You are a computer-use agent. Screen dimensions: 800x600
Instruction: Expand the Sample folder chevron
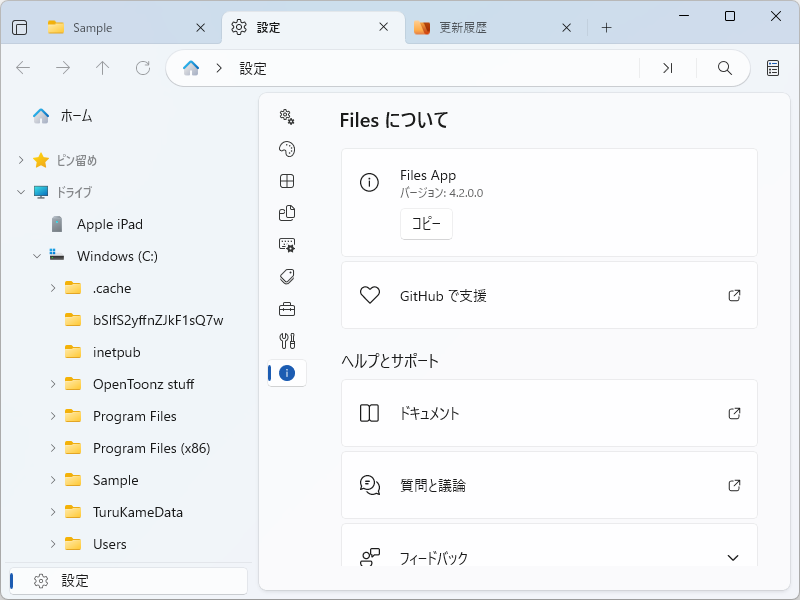click(53, 480)
